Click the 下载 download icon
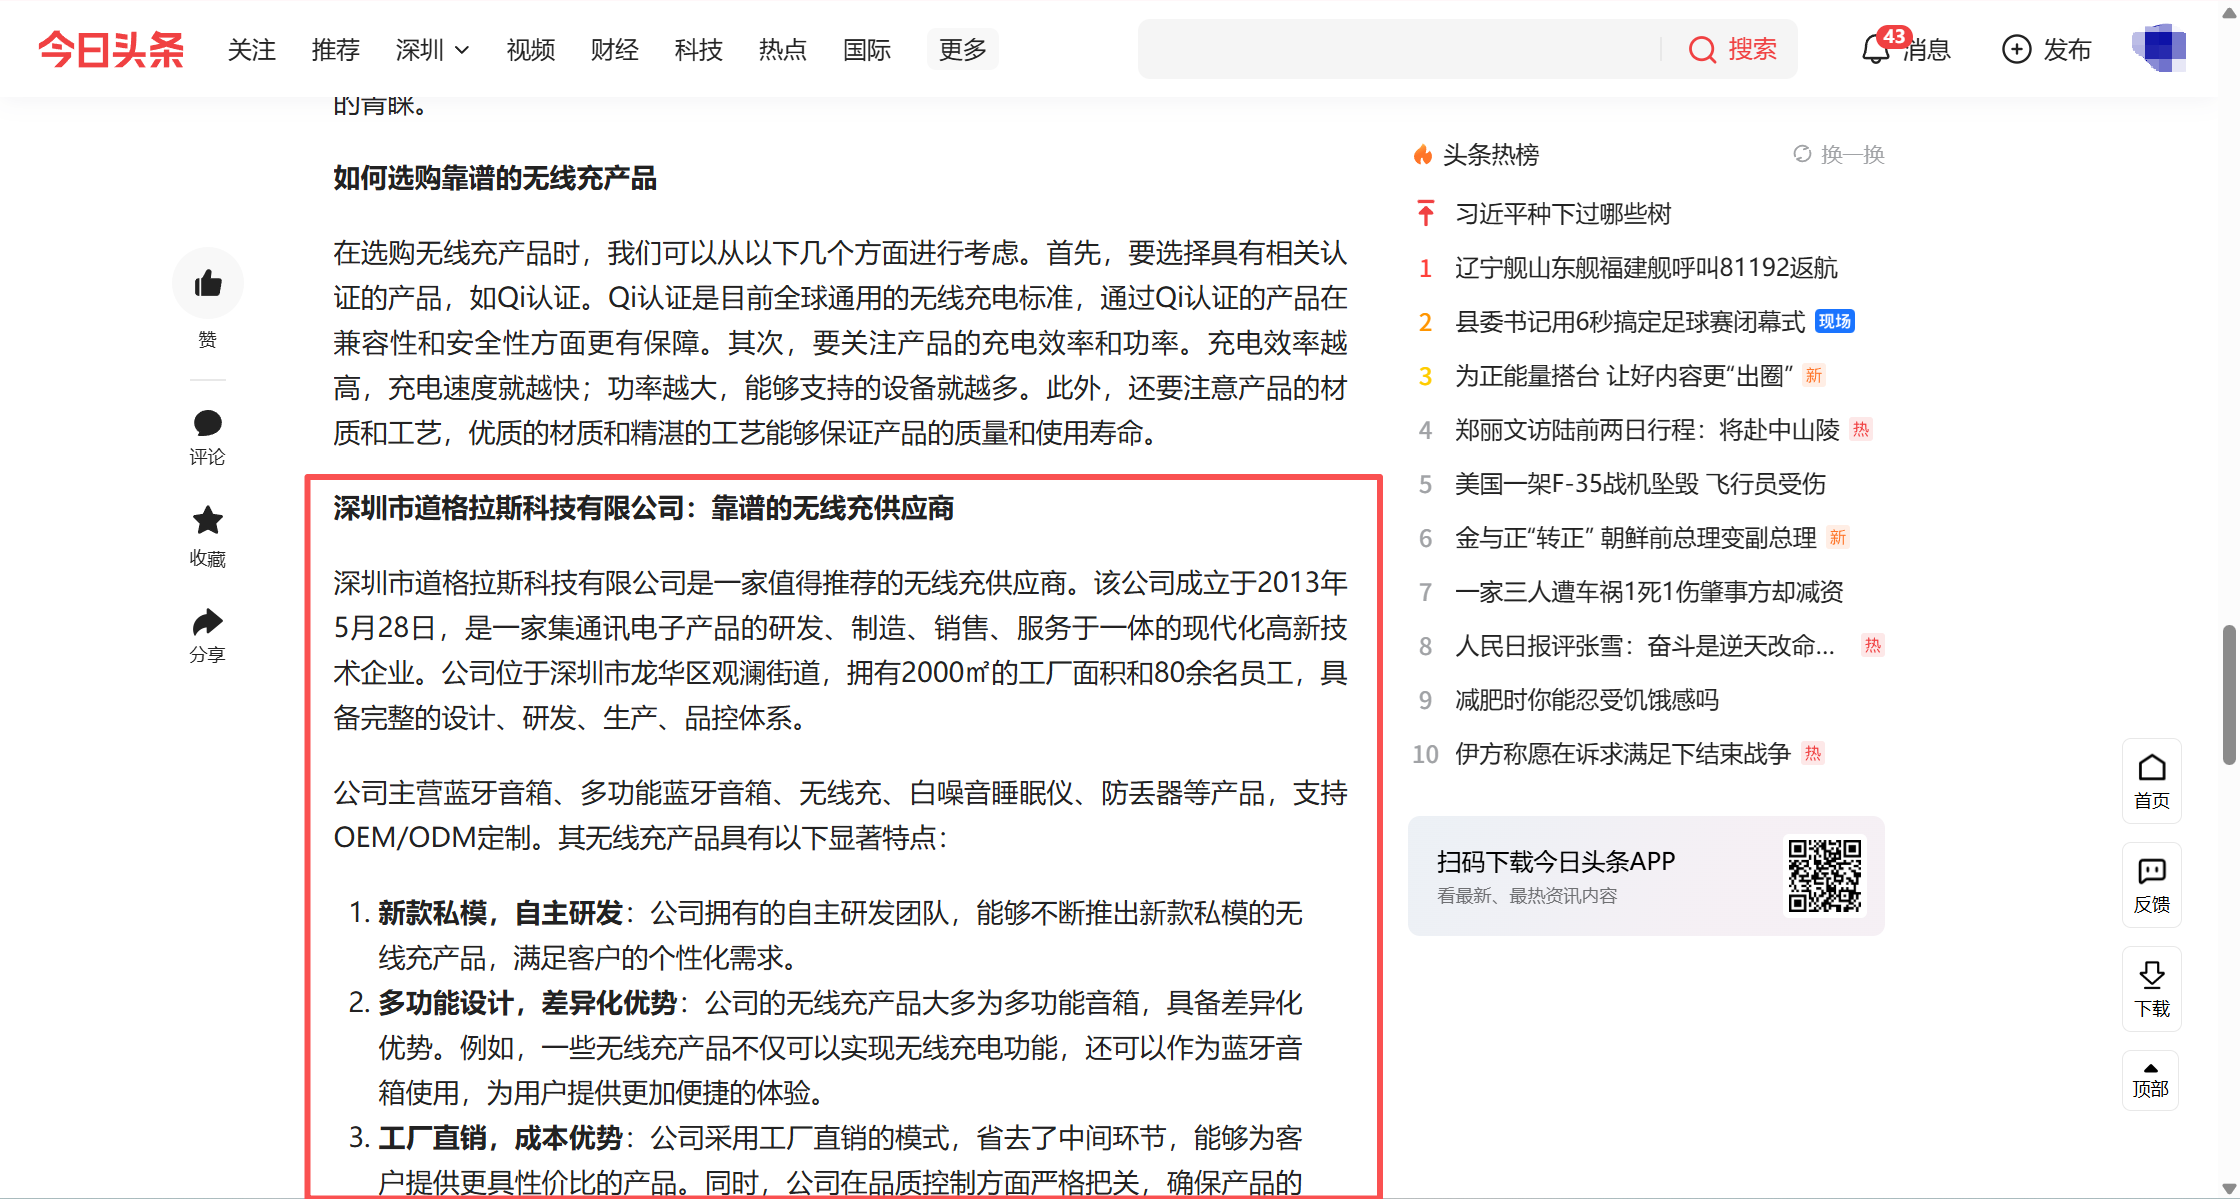This screenshot has width=2240, height=1199. (x=2151, y=976)
